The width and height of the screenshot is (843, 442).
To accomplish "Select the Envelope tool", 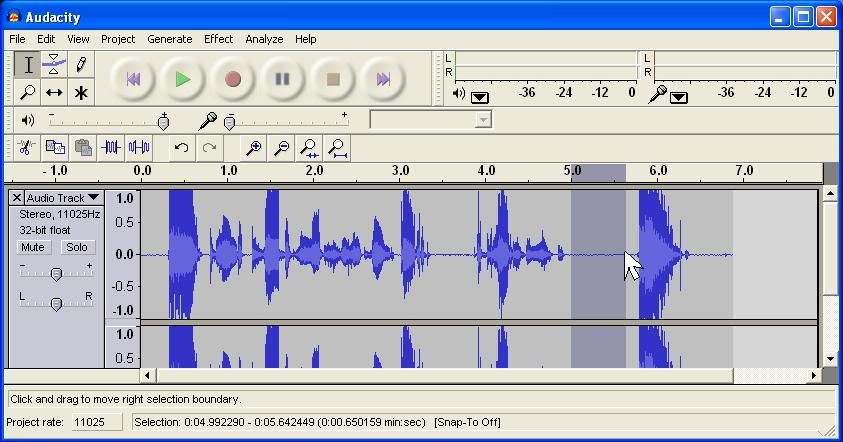I will [54, 65].
